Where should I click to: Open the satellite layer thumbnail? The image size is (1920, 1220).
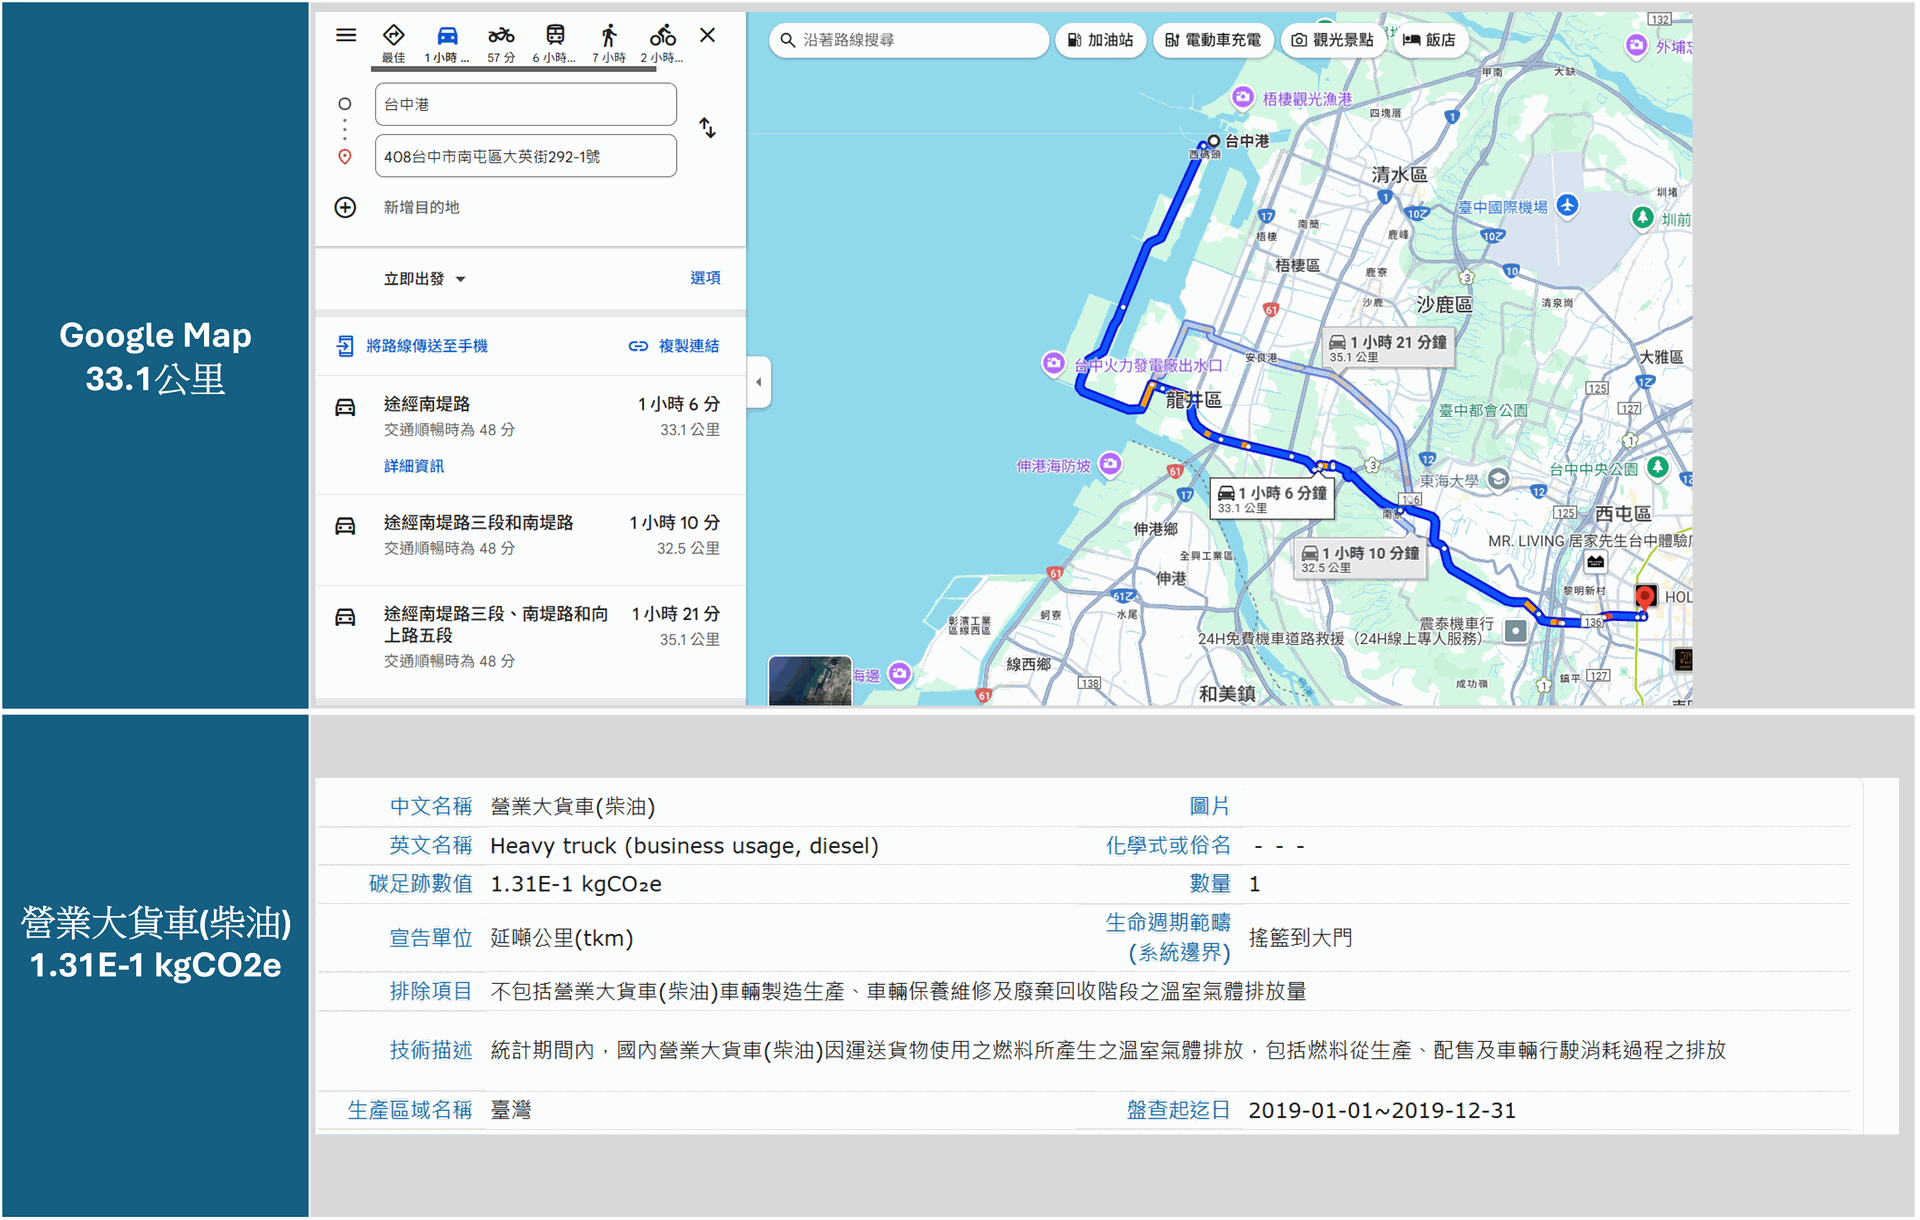coord(810,681)
